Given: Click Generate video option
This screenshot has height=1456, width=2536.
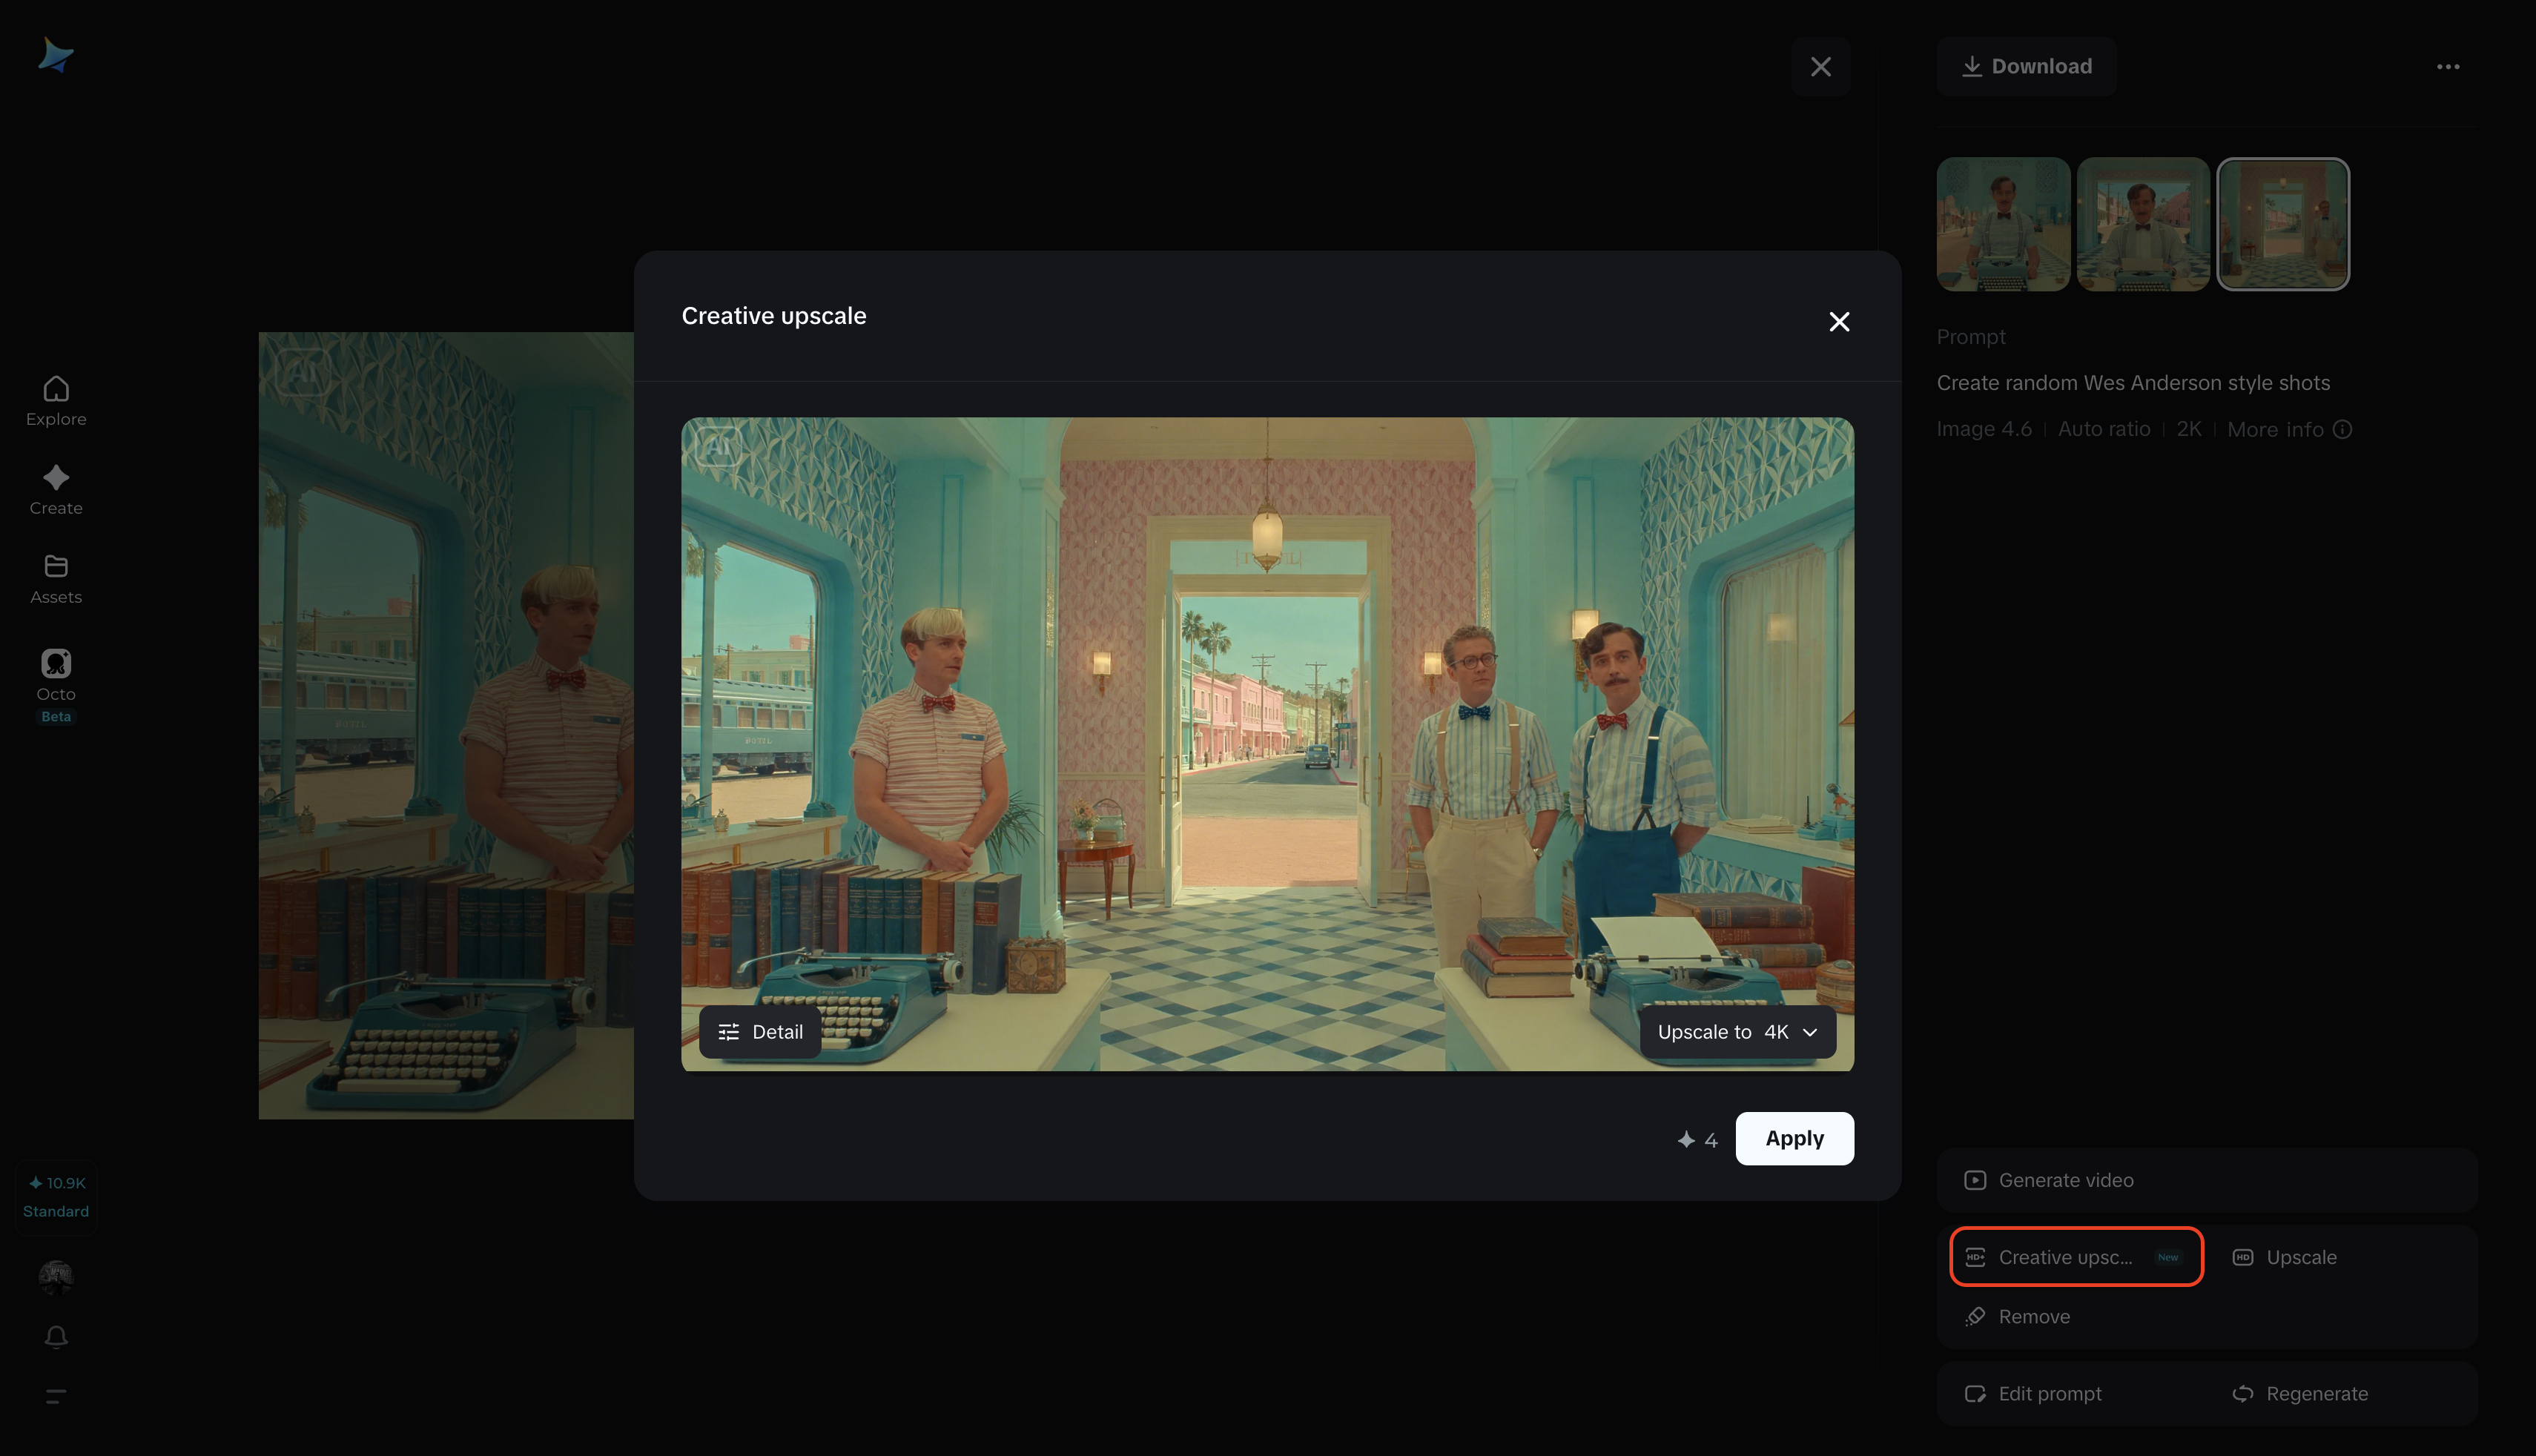Looking at the screenshot, I should (2207, 1181).
